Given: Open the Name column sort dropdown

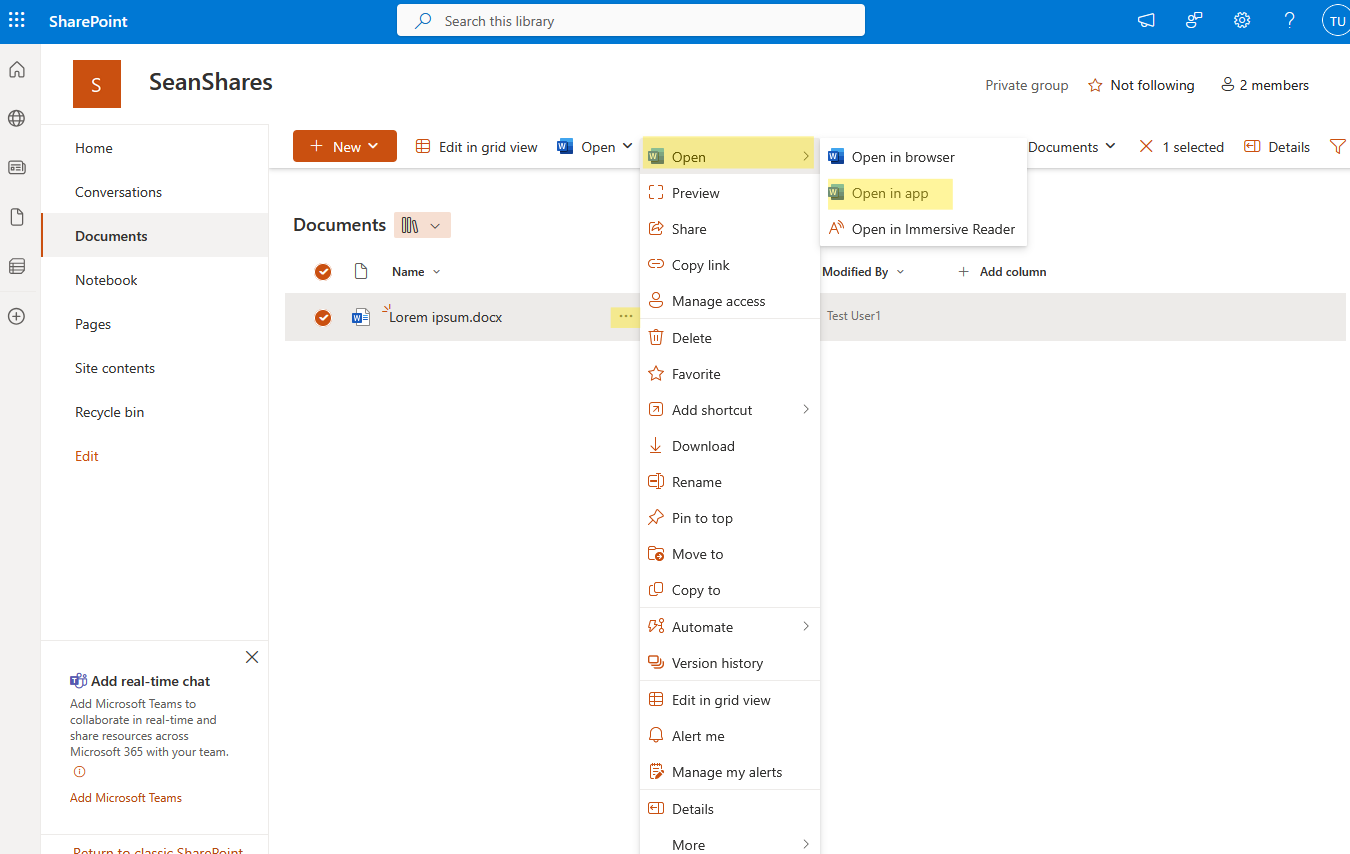Looking at the screenshot, I should coord(434,271).
